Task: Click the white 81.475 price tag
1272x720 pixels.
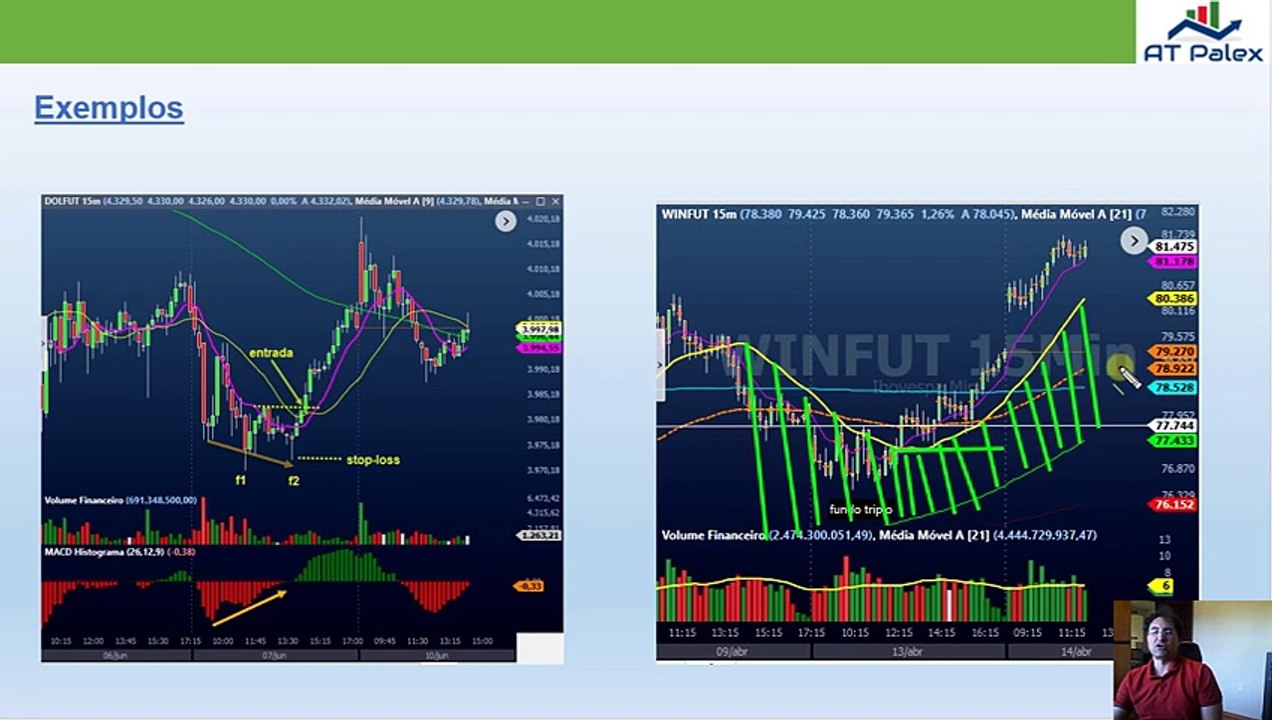Action: [1174, 247]
